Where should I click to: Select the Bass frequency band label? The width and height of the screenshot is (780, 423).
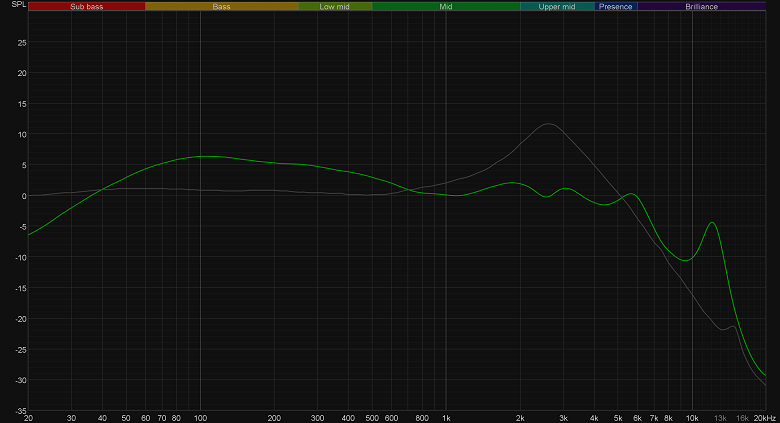221,6
